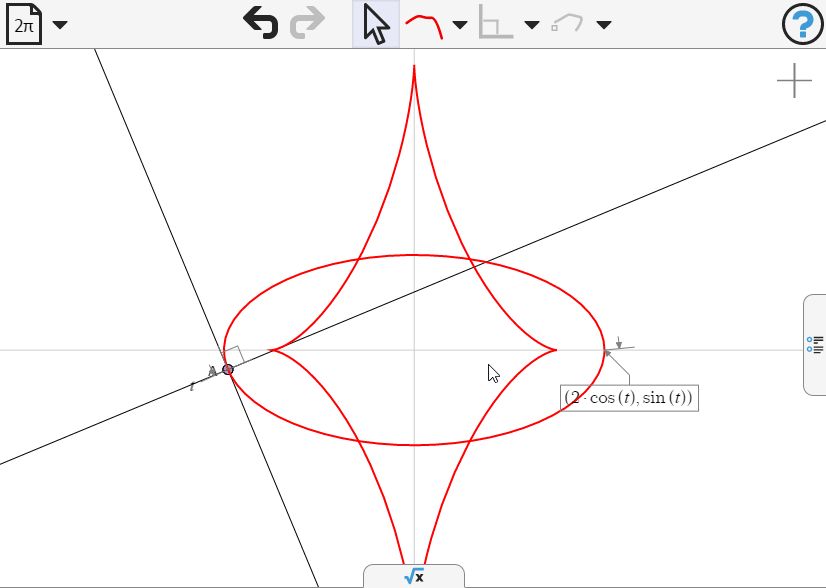Expand the polygon tool dropdown arrow
Screen dimensions: 826x588
(604, 25)
